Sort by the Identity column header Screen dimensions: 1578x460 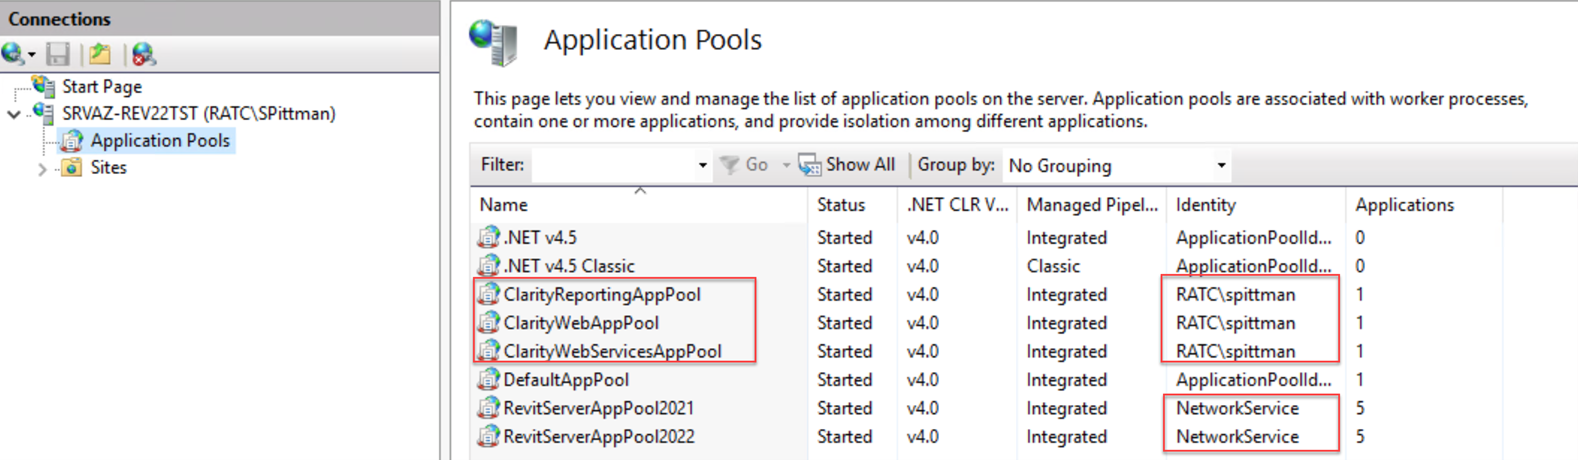pyautogui.click(x=1205, y=205)
